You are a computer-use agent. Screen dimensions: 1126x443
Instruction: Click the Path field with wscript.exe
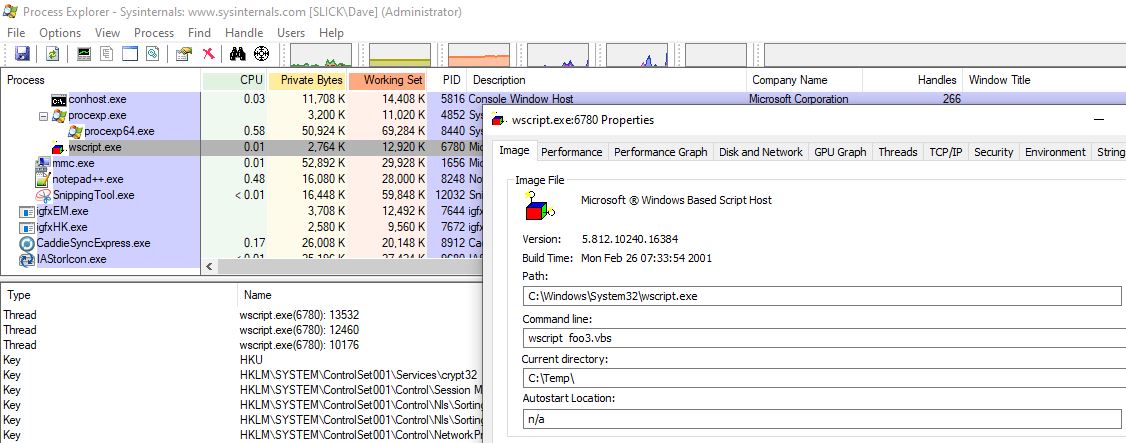click(x=822, y=296)
